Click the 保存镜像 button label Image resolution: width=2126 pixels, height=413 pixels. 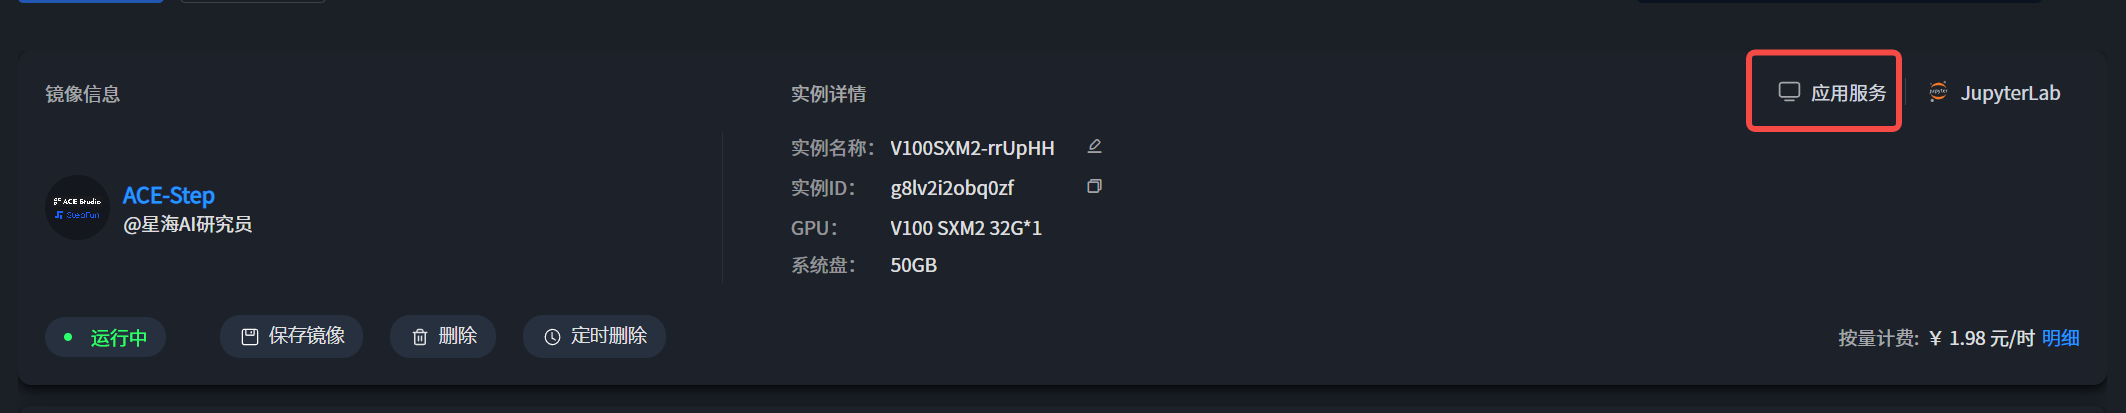(307, 336)
